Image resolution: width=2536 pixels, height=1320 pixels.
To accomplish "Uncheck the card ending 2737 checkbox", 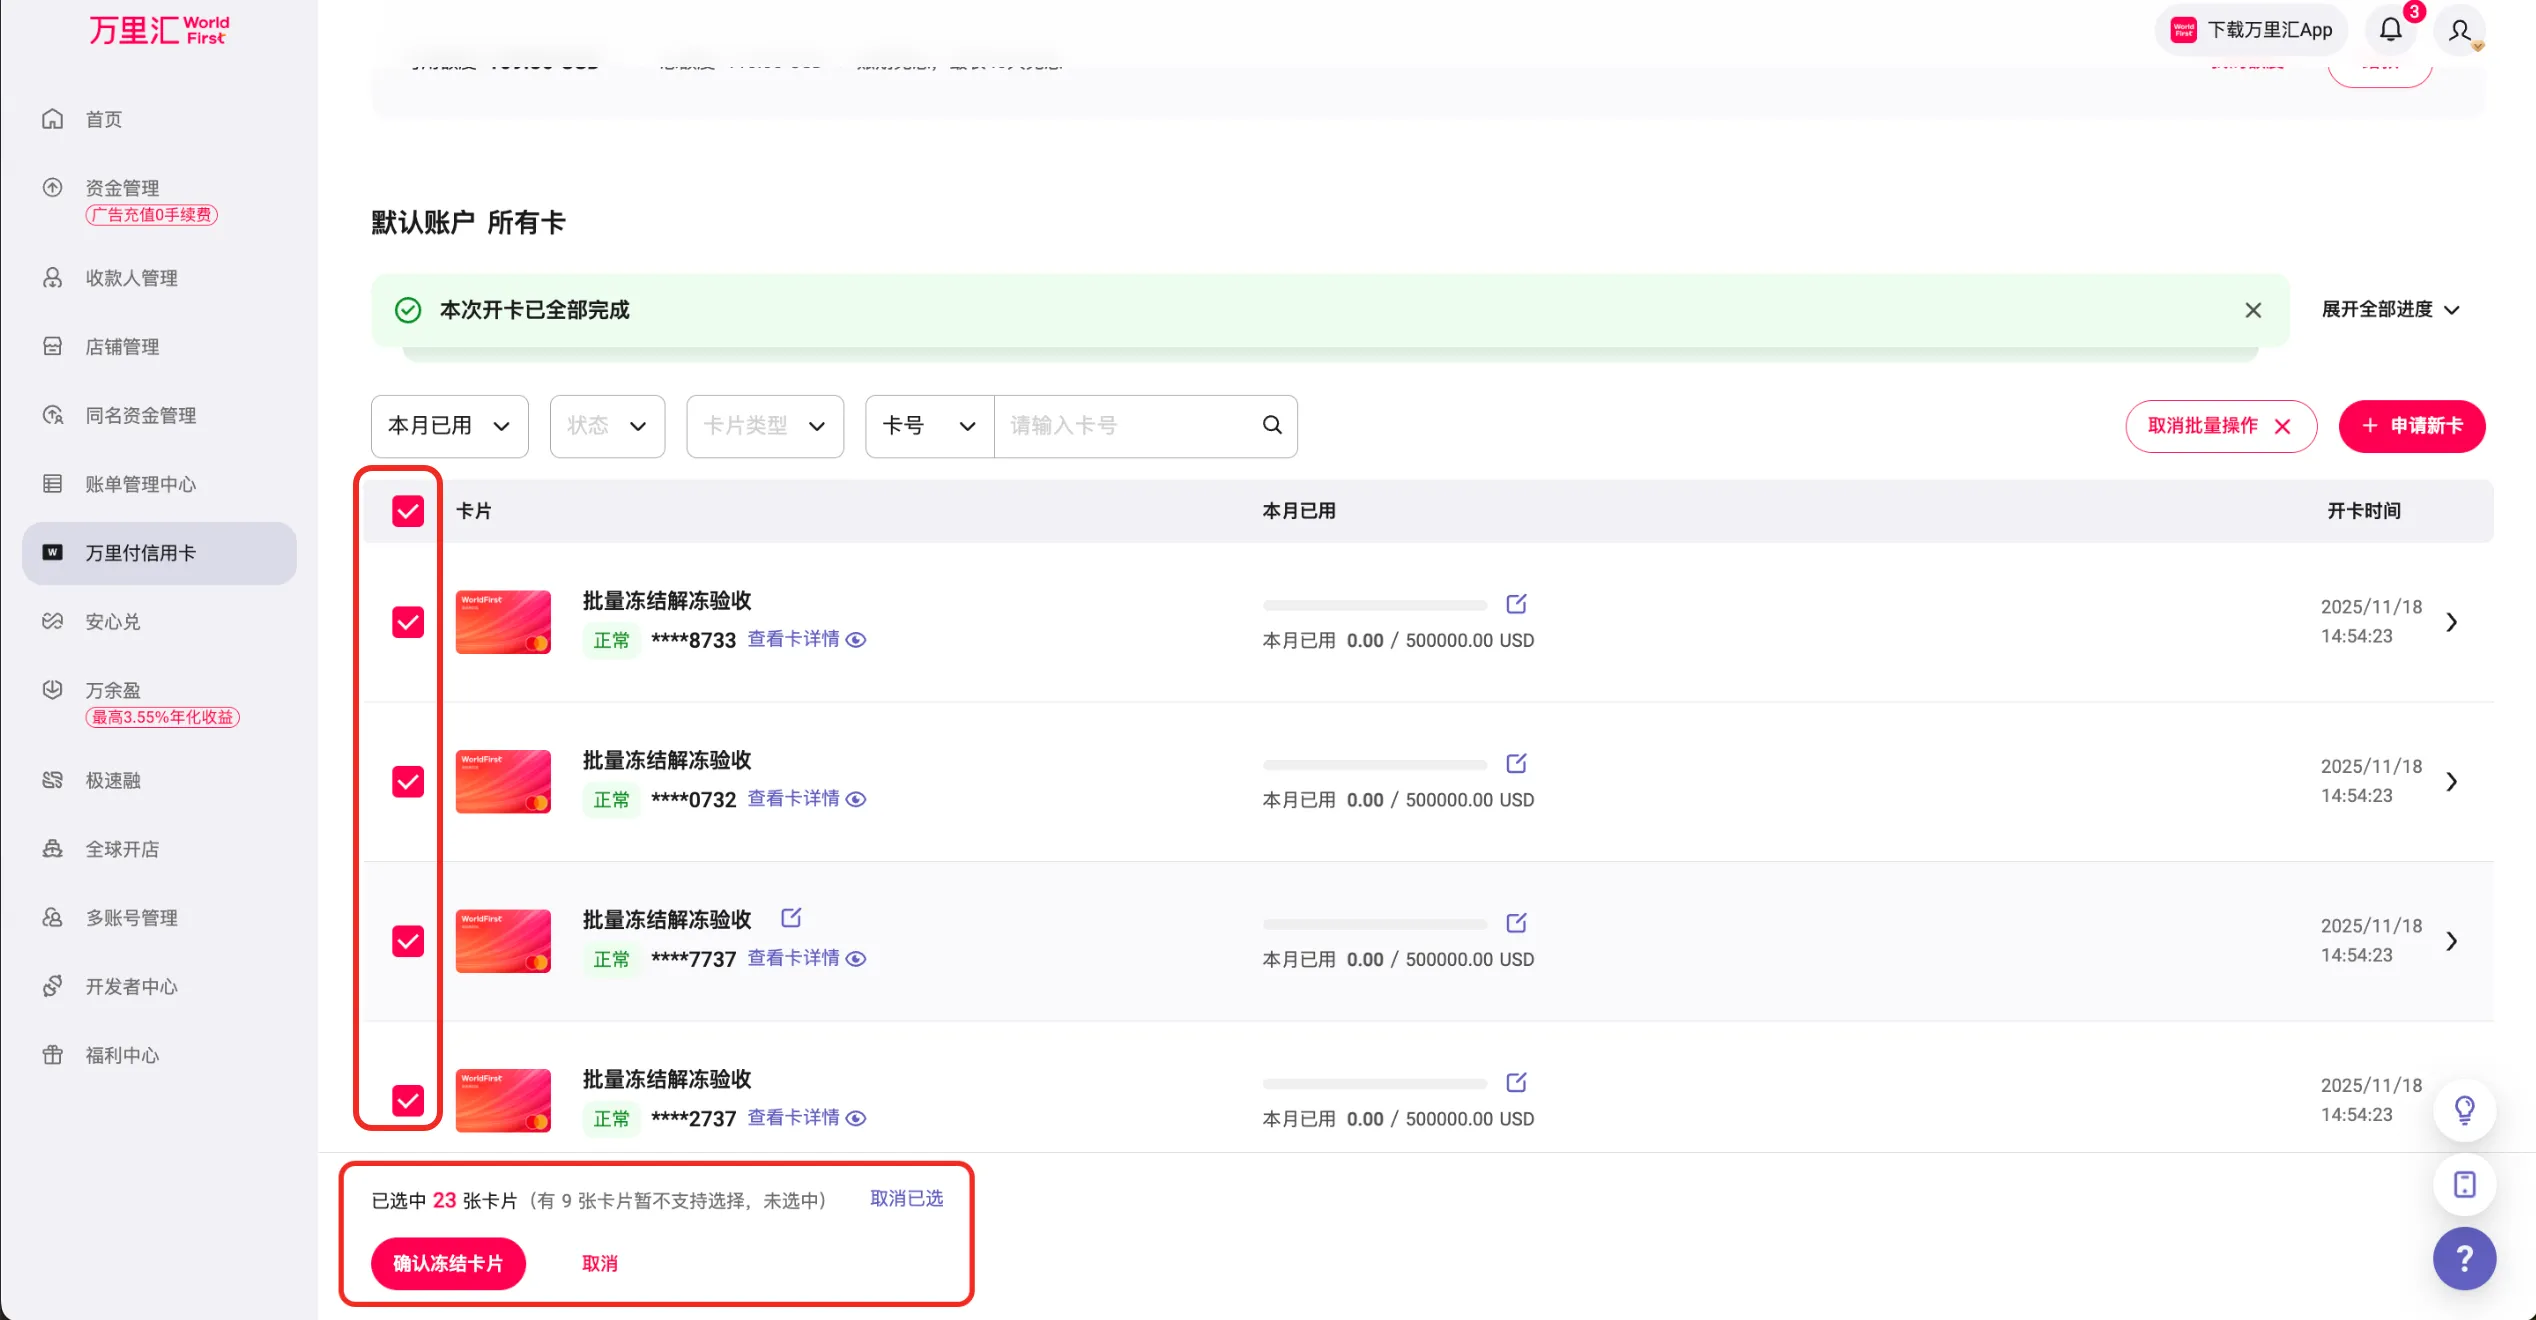I will click(408, 1100).
